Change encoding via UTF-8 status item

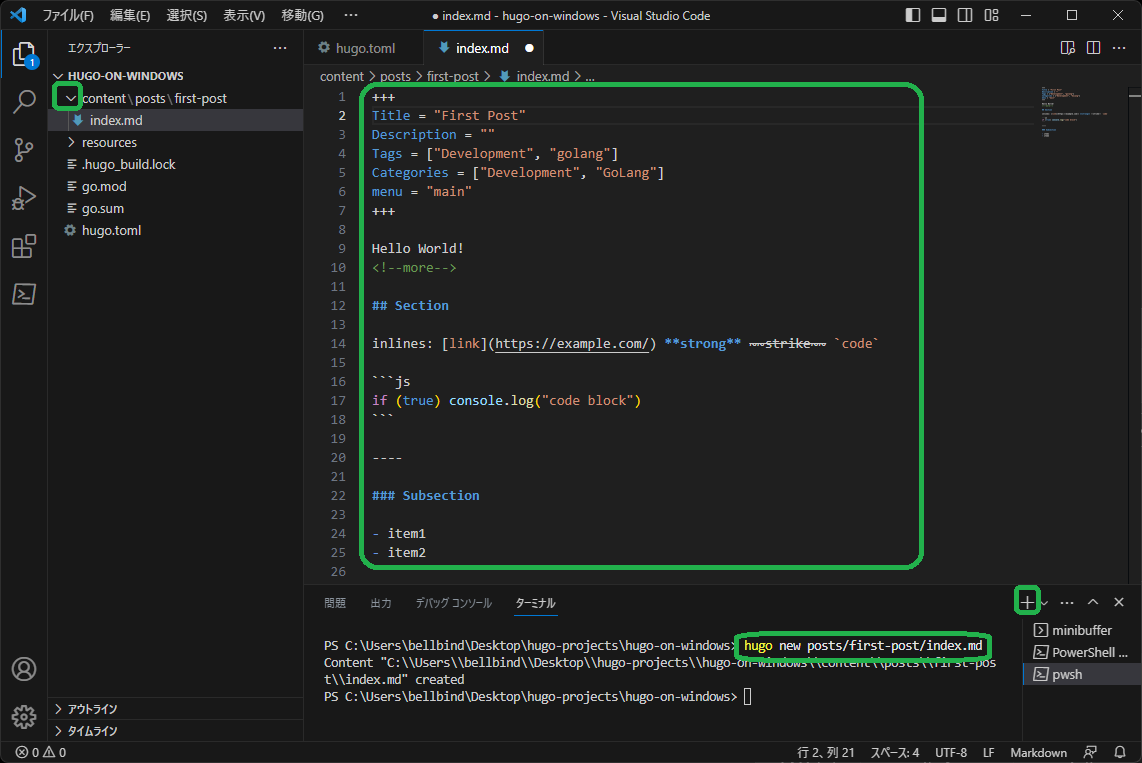click(x=951, y=753)
